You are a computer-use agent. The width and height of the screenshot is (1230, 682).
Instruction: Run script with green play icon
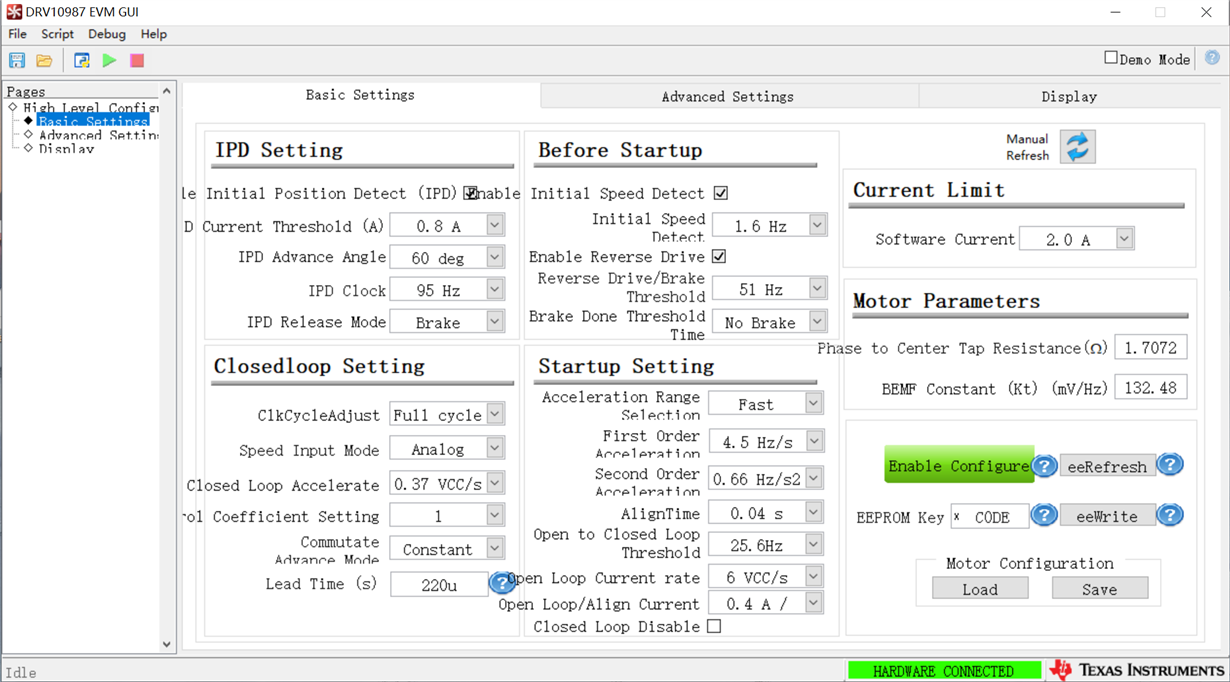coord(109,61)
